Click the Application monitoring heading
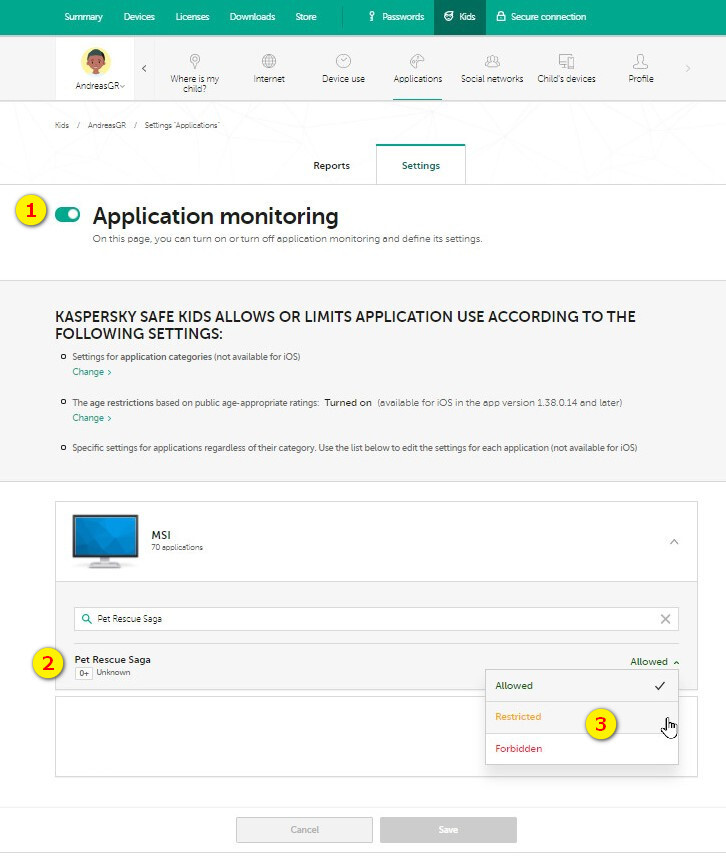 point(215,216)
